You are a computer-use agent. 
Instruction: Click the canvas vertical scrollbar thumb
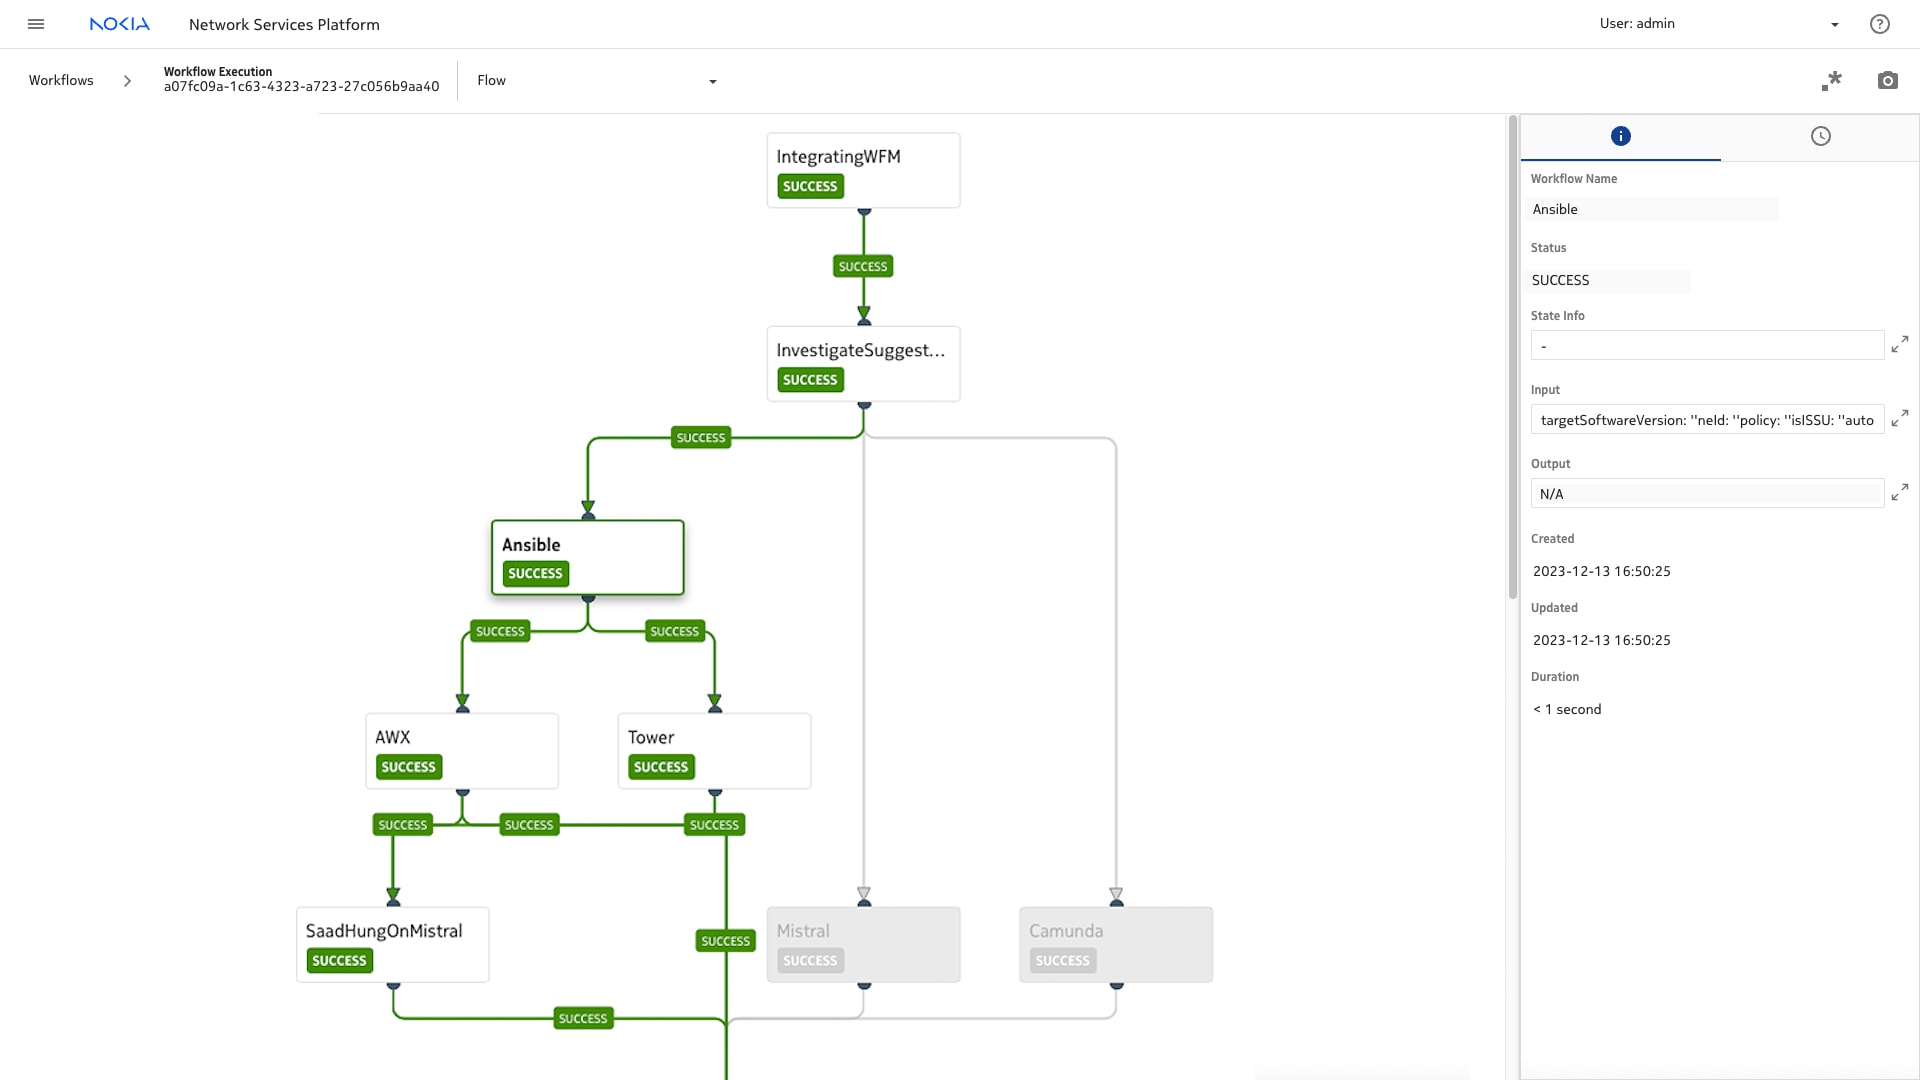coord(1513,357)
